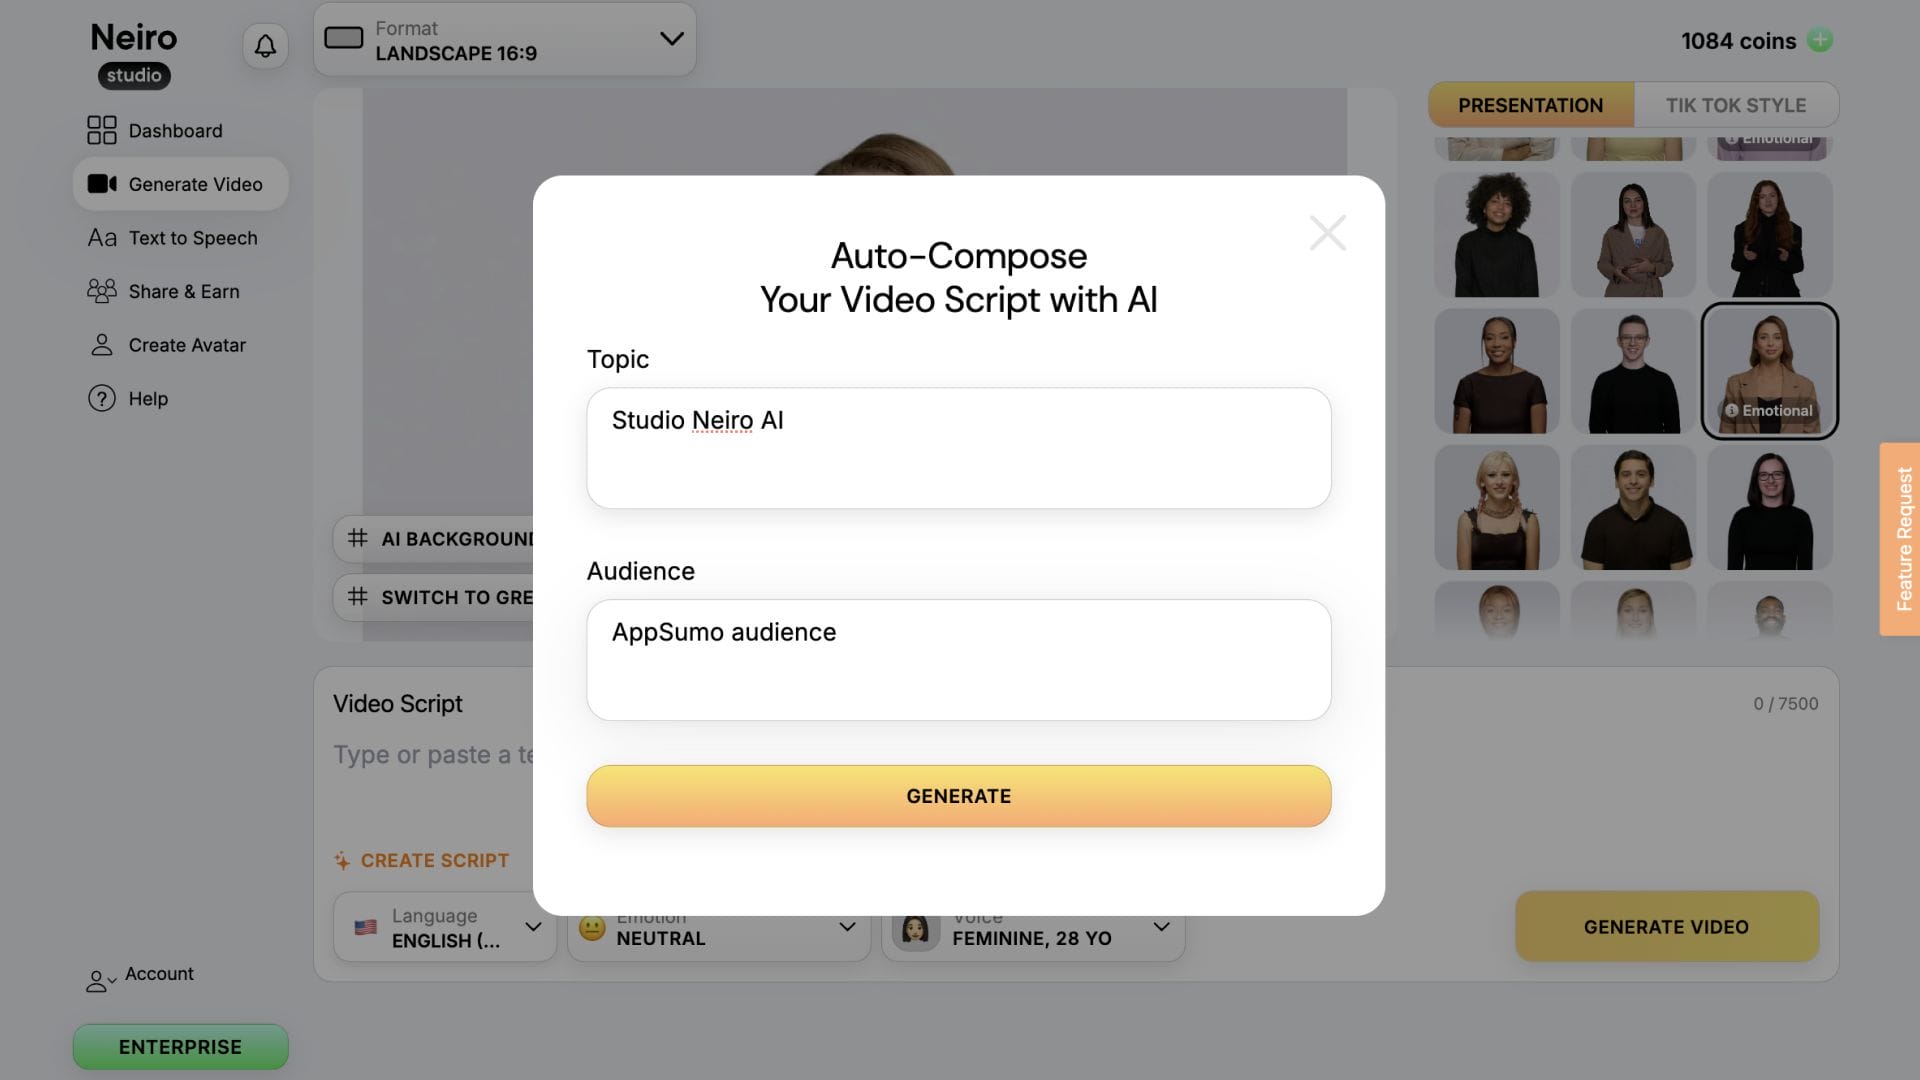
Task: Click the Help question mark icon
Action: tap(101, 398)
